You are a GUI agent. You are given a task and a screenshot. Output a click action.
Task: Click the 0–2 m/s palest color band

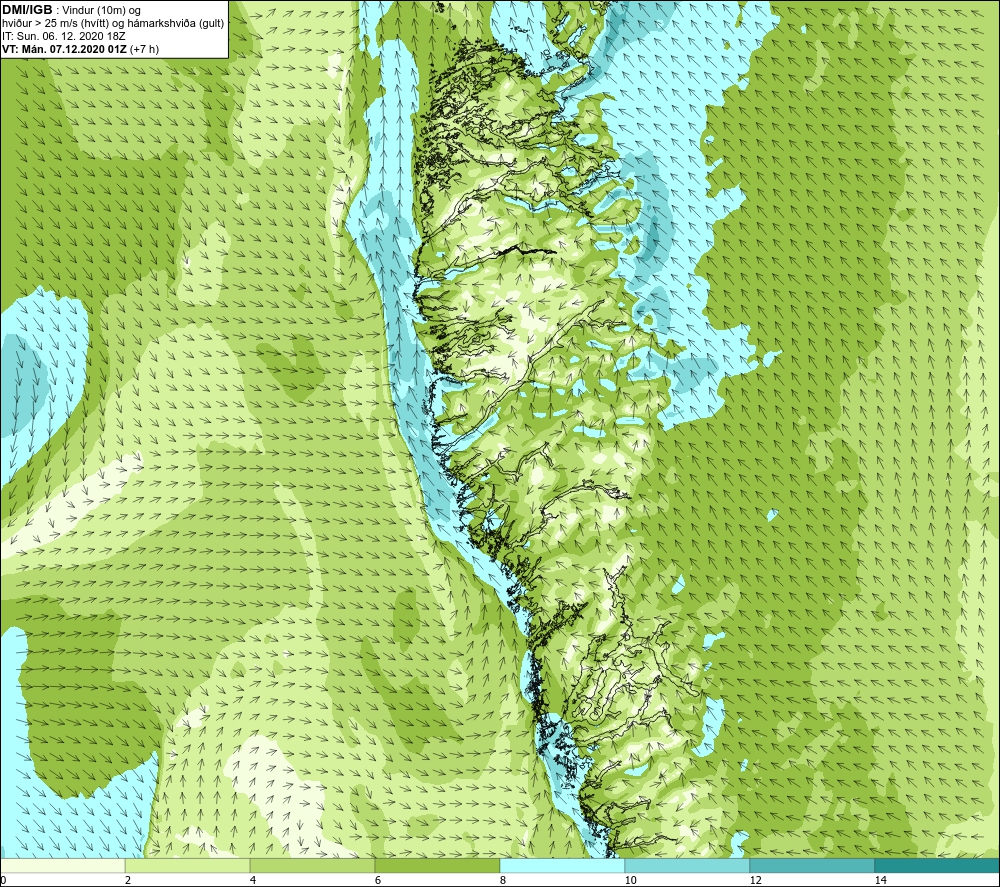pos(62,865)
